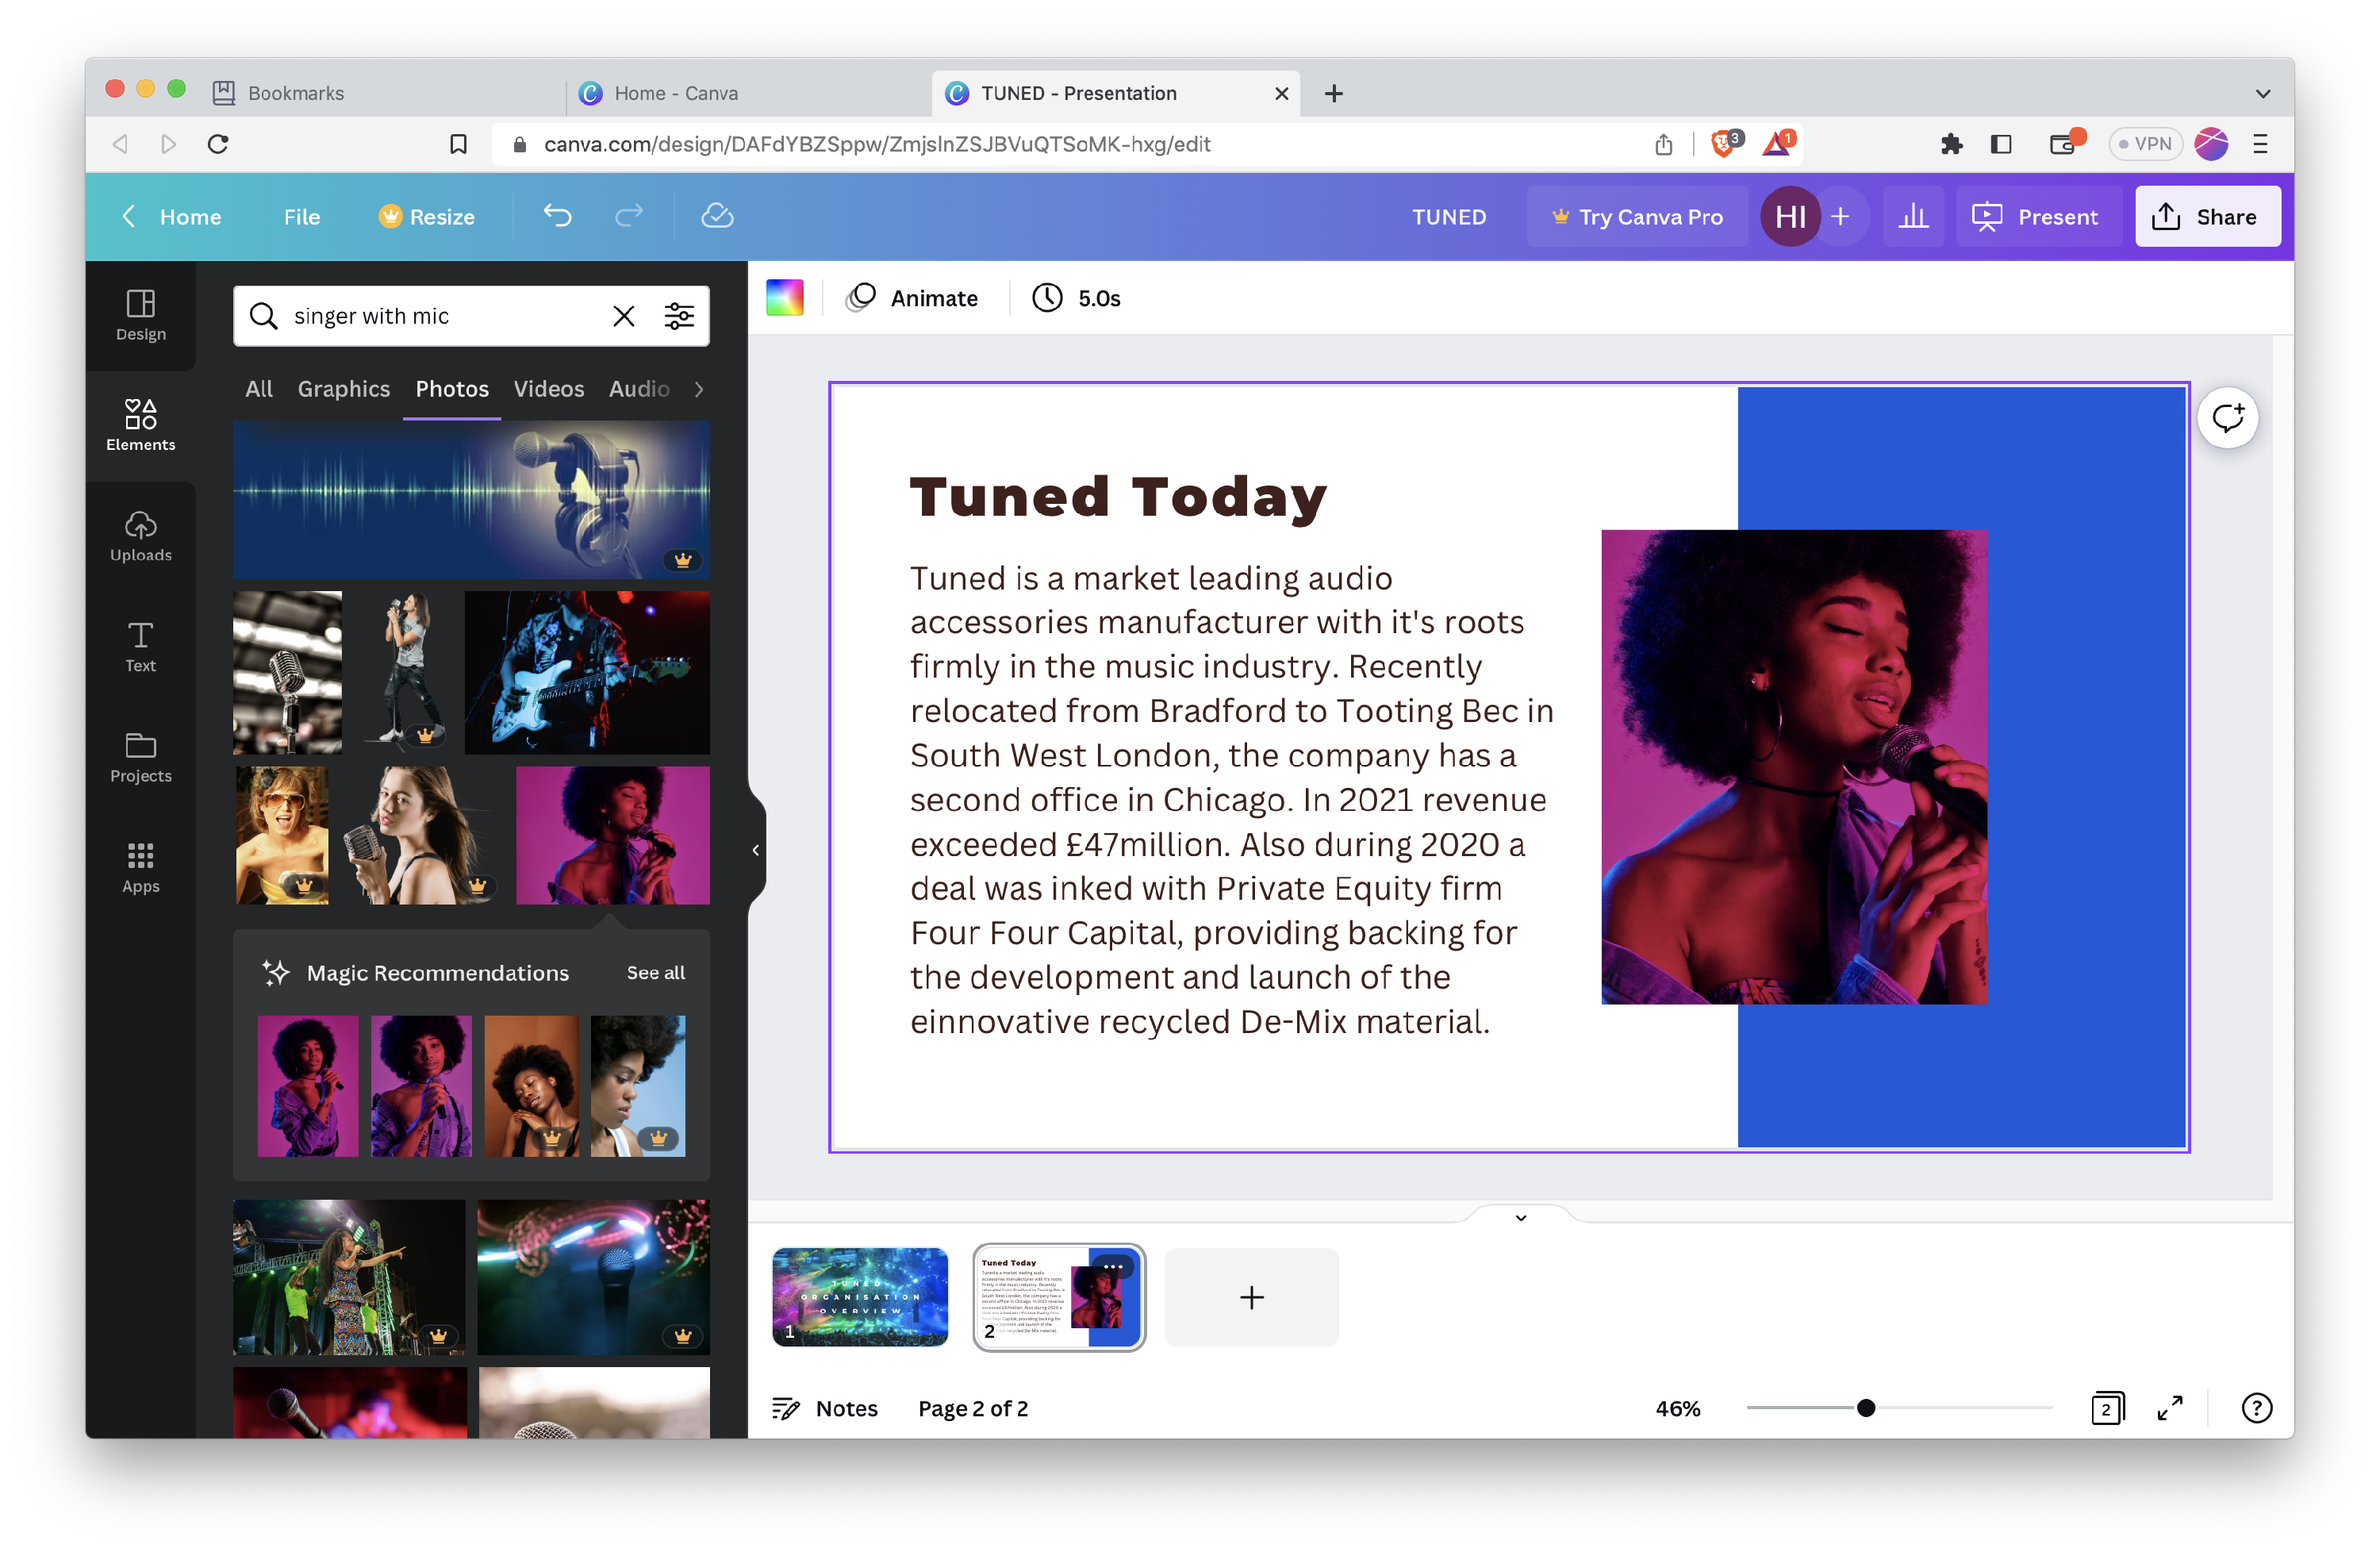Collapse the elements side panel
The height and width of the screenshot is (1552, 2380).
point(756,850)
